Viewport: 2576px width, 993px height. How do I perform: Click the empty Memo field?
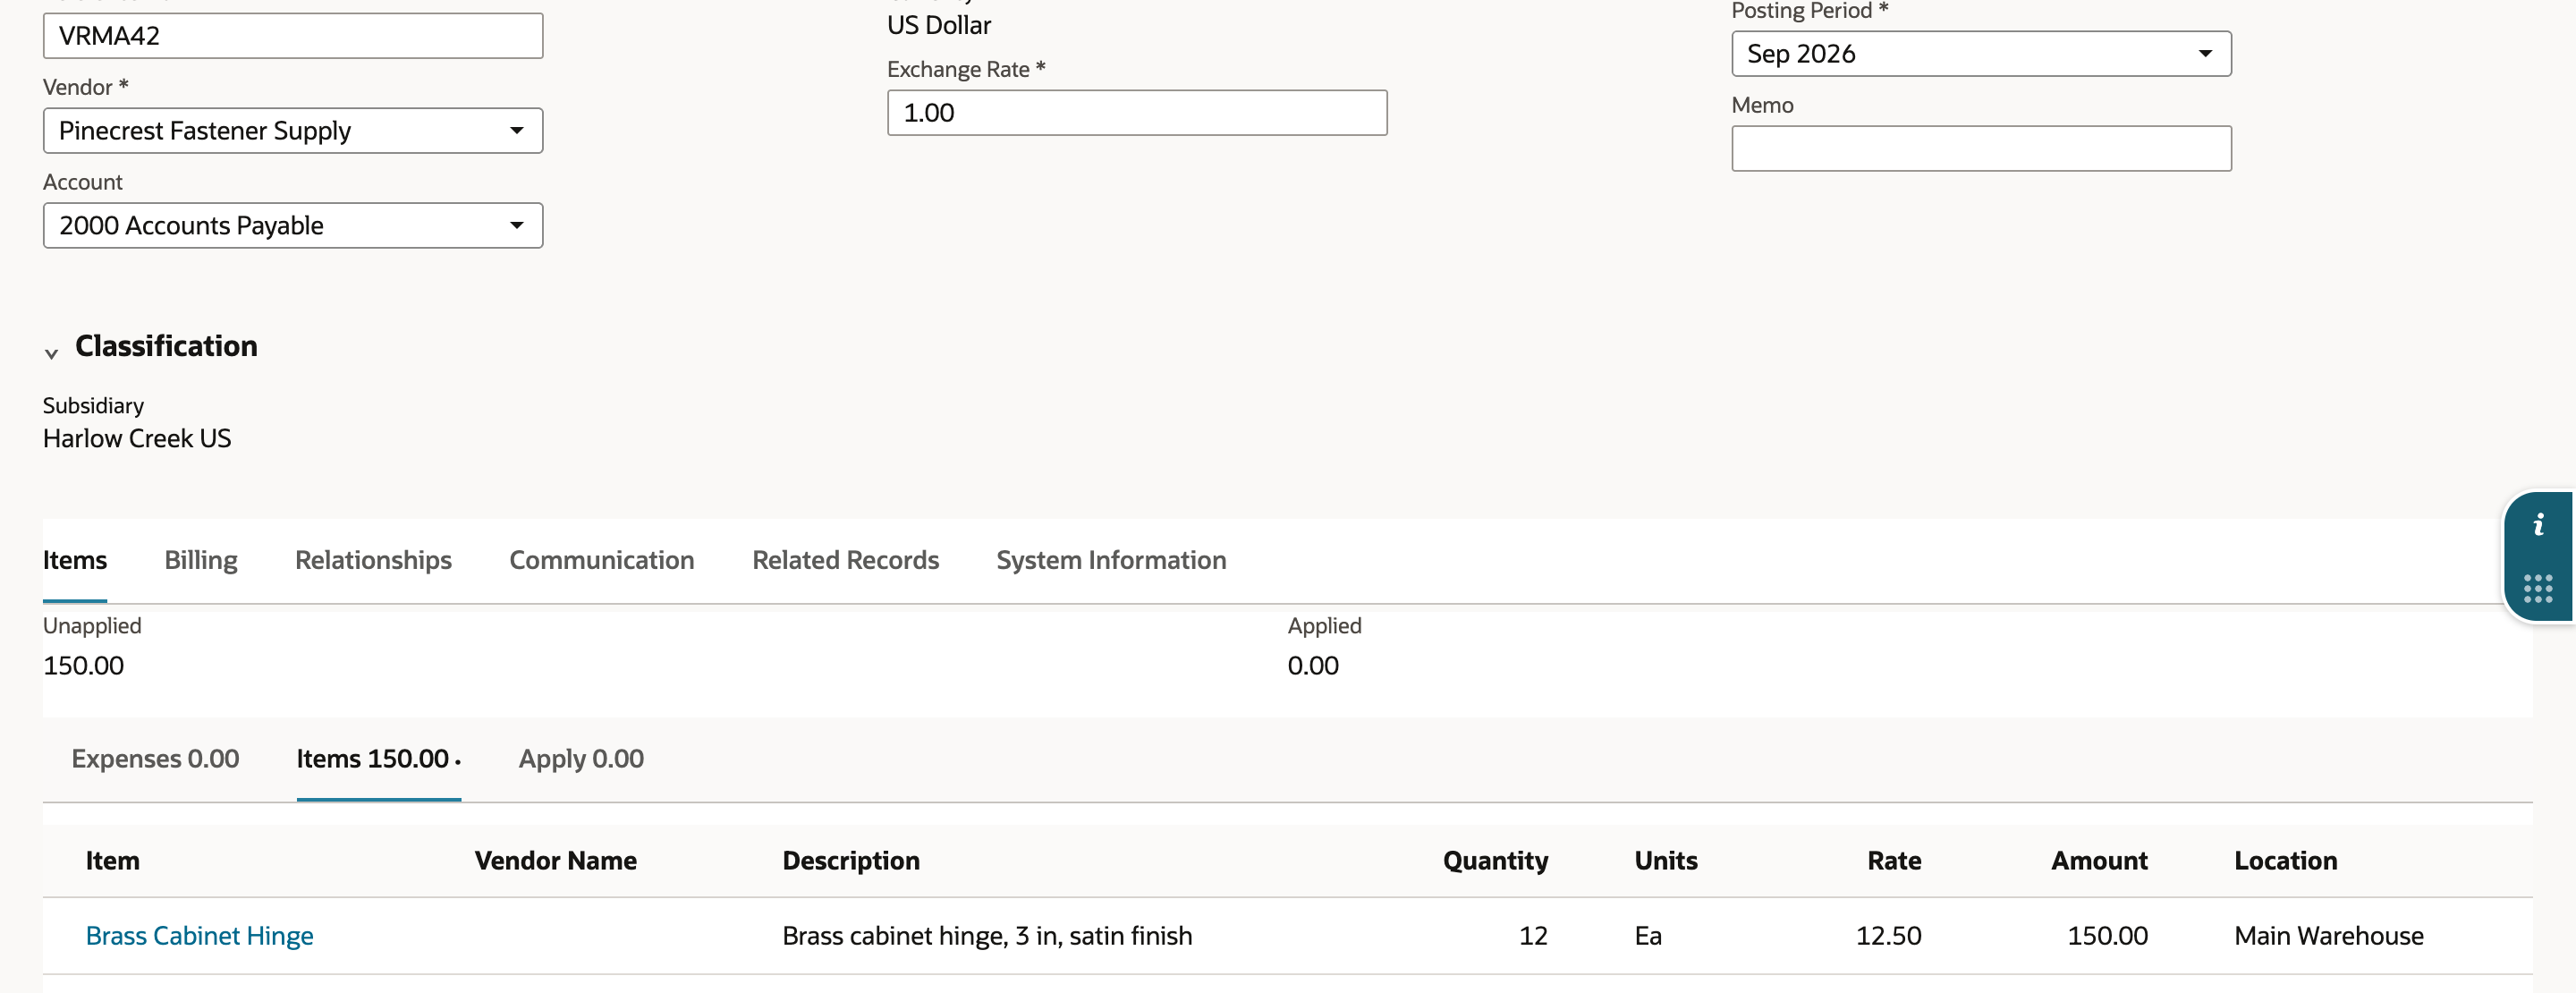click(1981, 149)
